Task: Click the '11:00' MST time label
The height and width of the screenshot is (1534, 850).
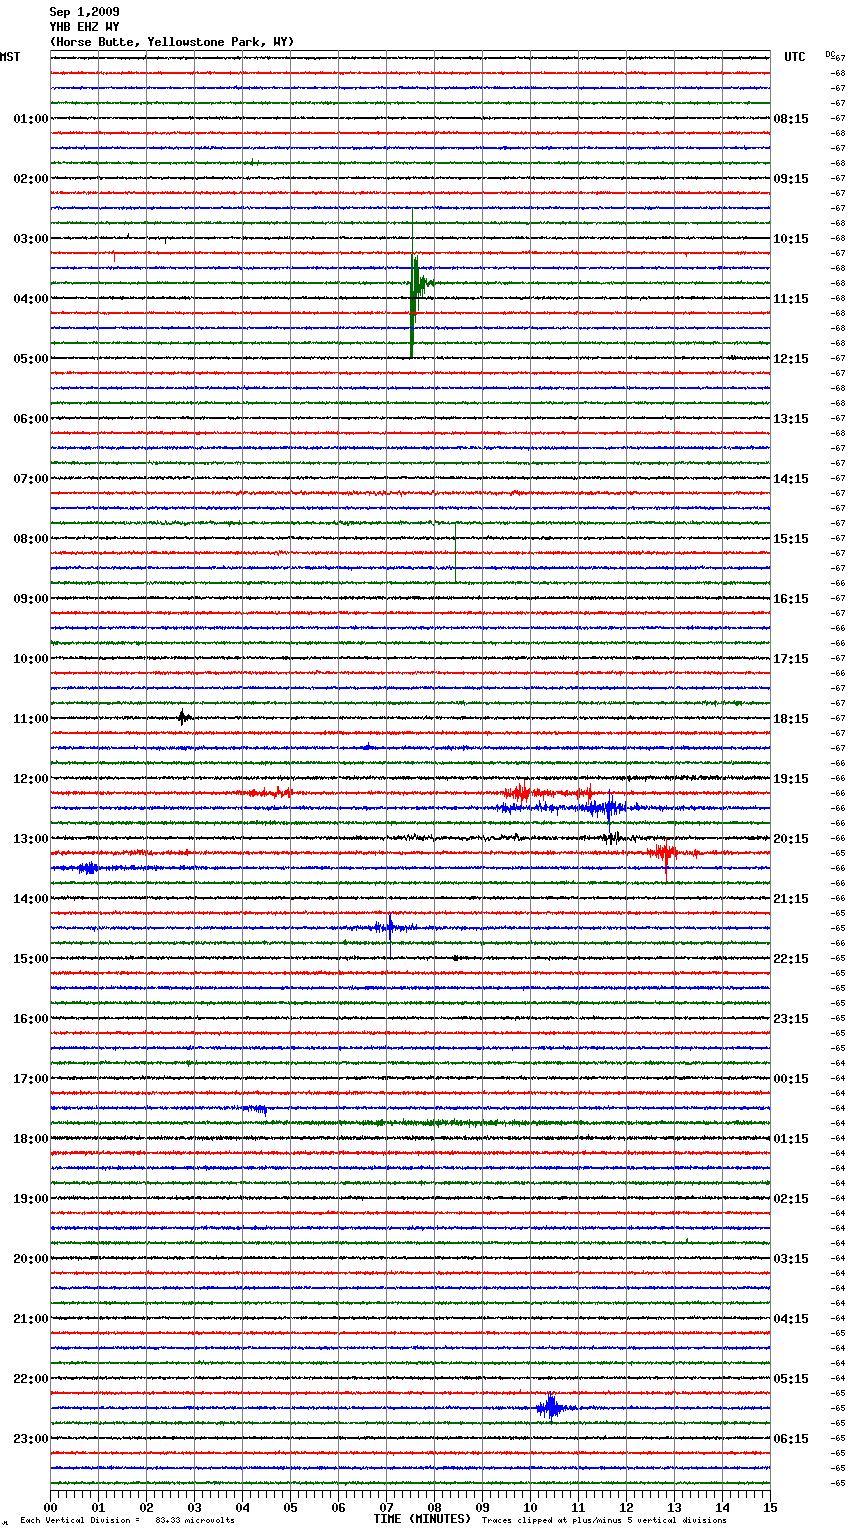Action: tap(31, 719)
